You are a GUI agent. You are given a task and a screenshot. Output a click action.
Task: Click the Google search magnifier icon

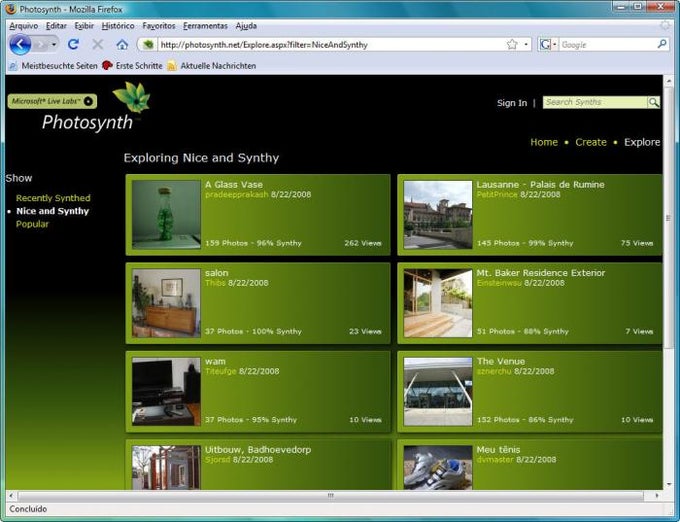pos(662,44)
